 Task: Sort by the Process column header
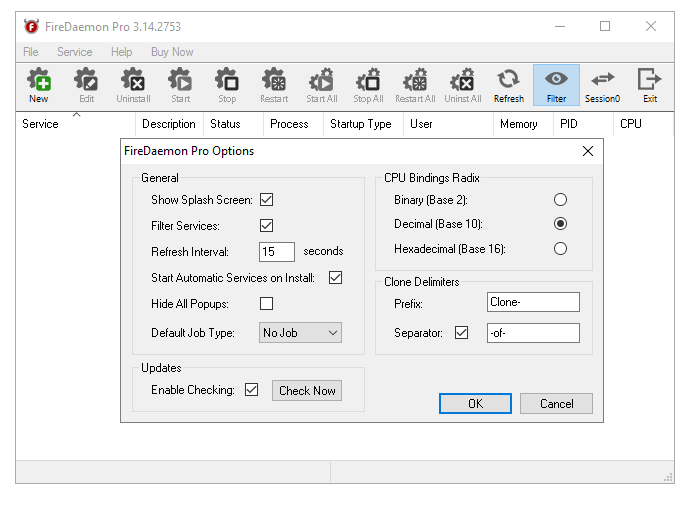pyautogui.click(x=293, y=124)
